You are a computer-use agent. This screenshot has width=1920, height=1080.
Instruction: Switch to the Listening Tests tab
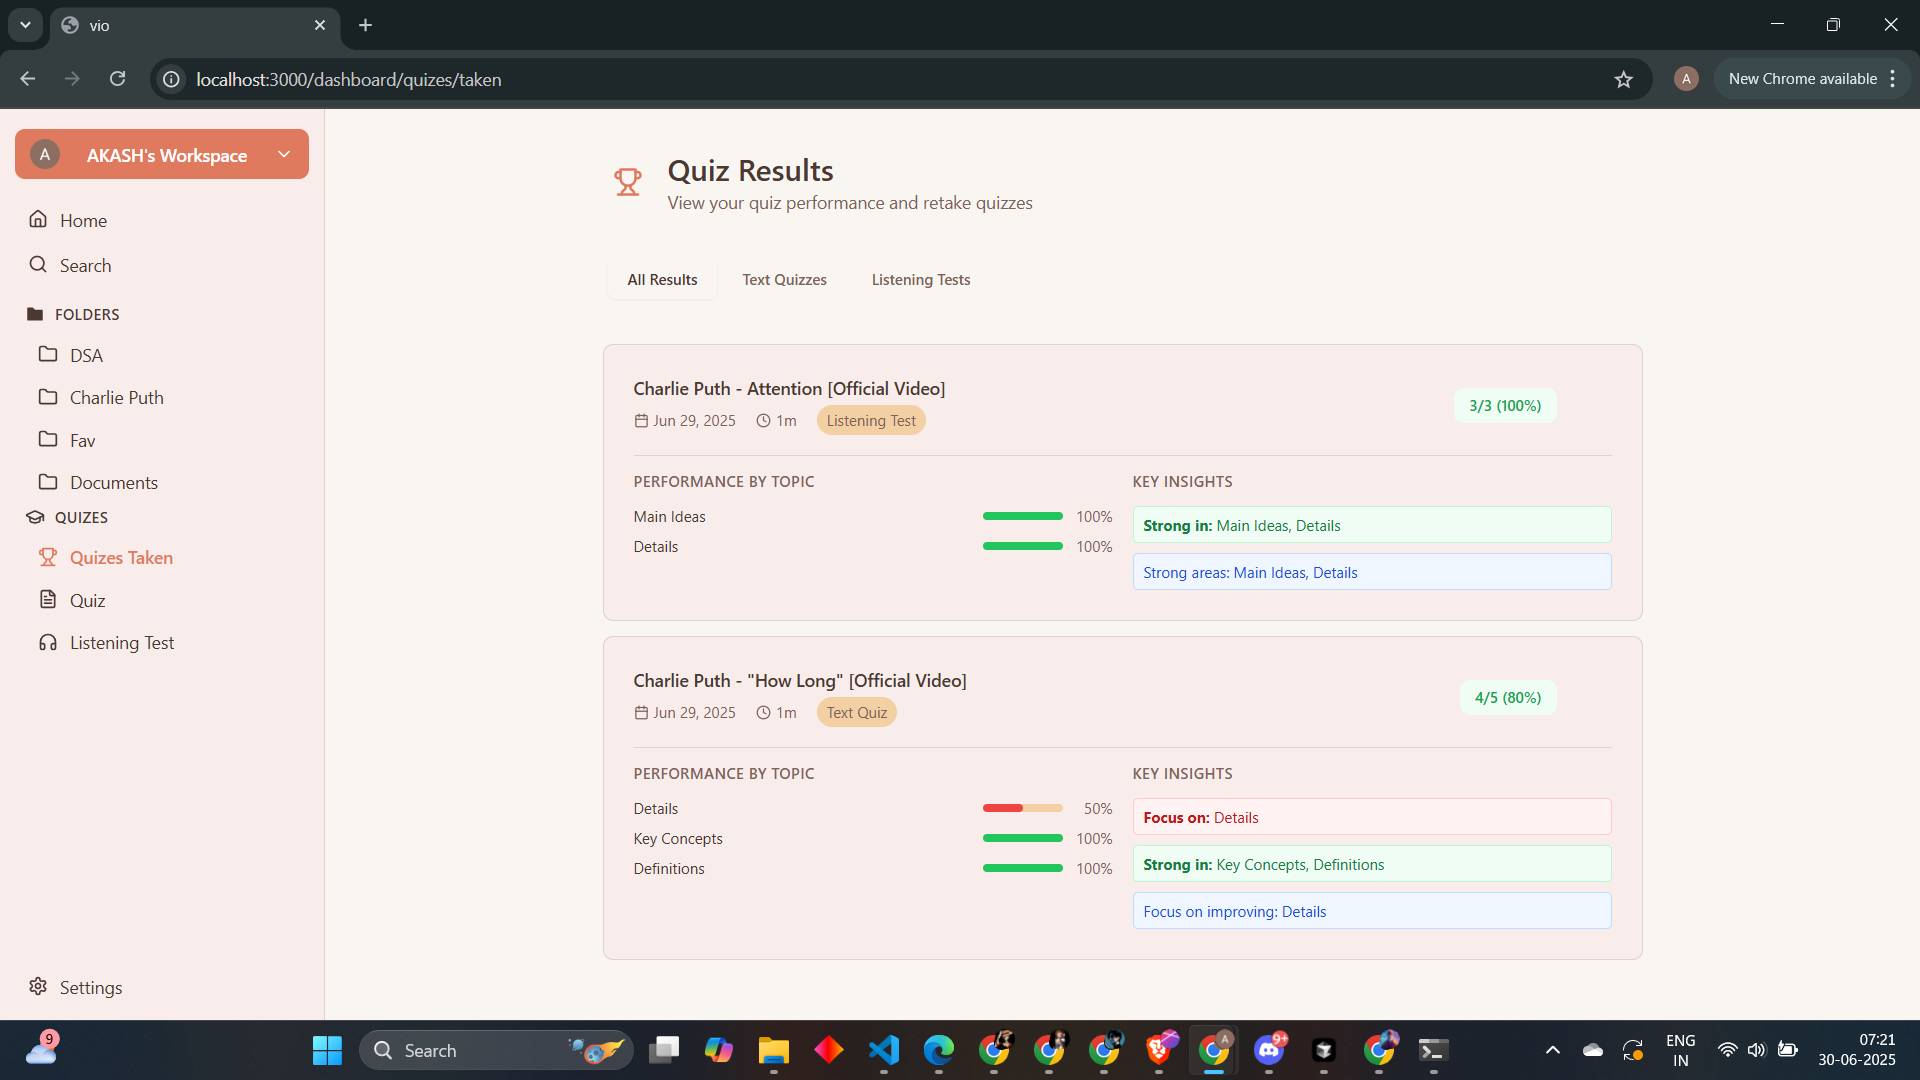pos(920,280)
